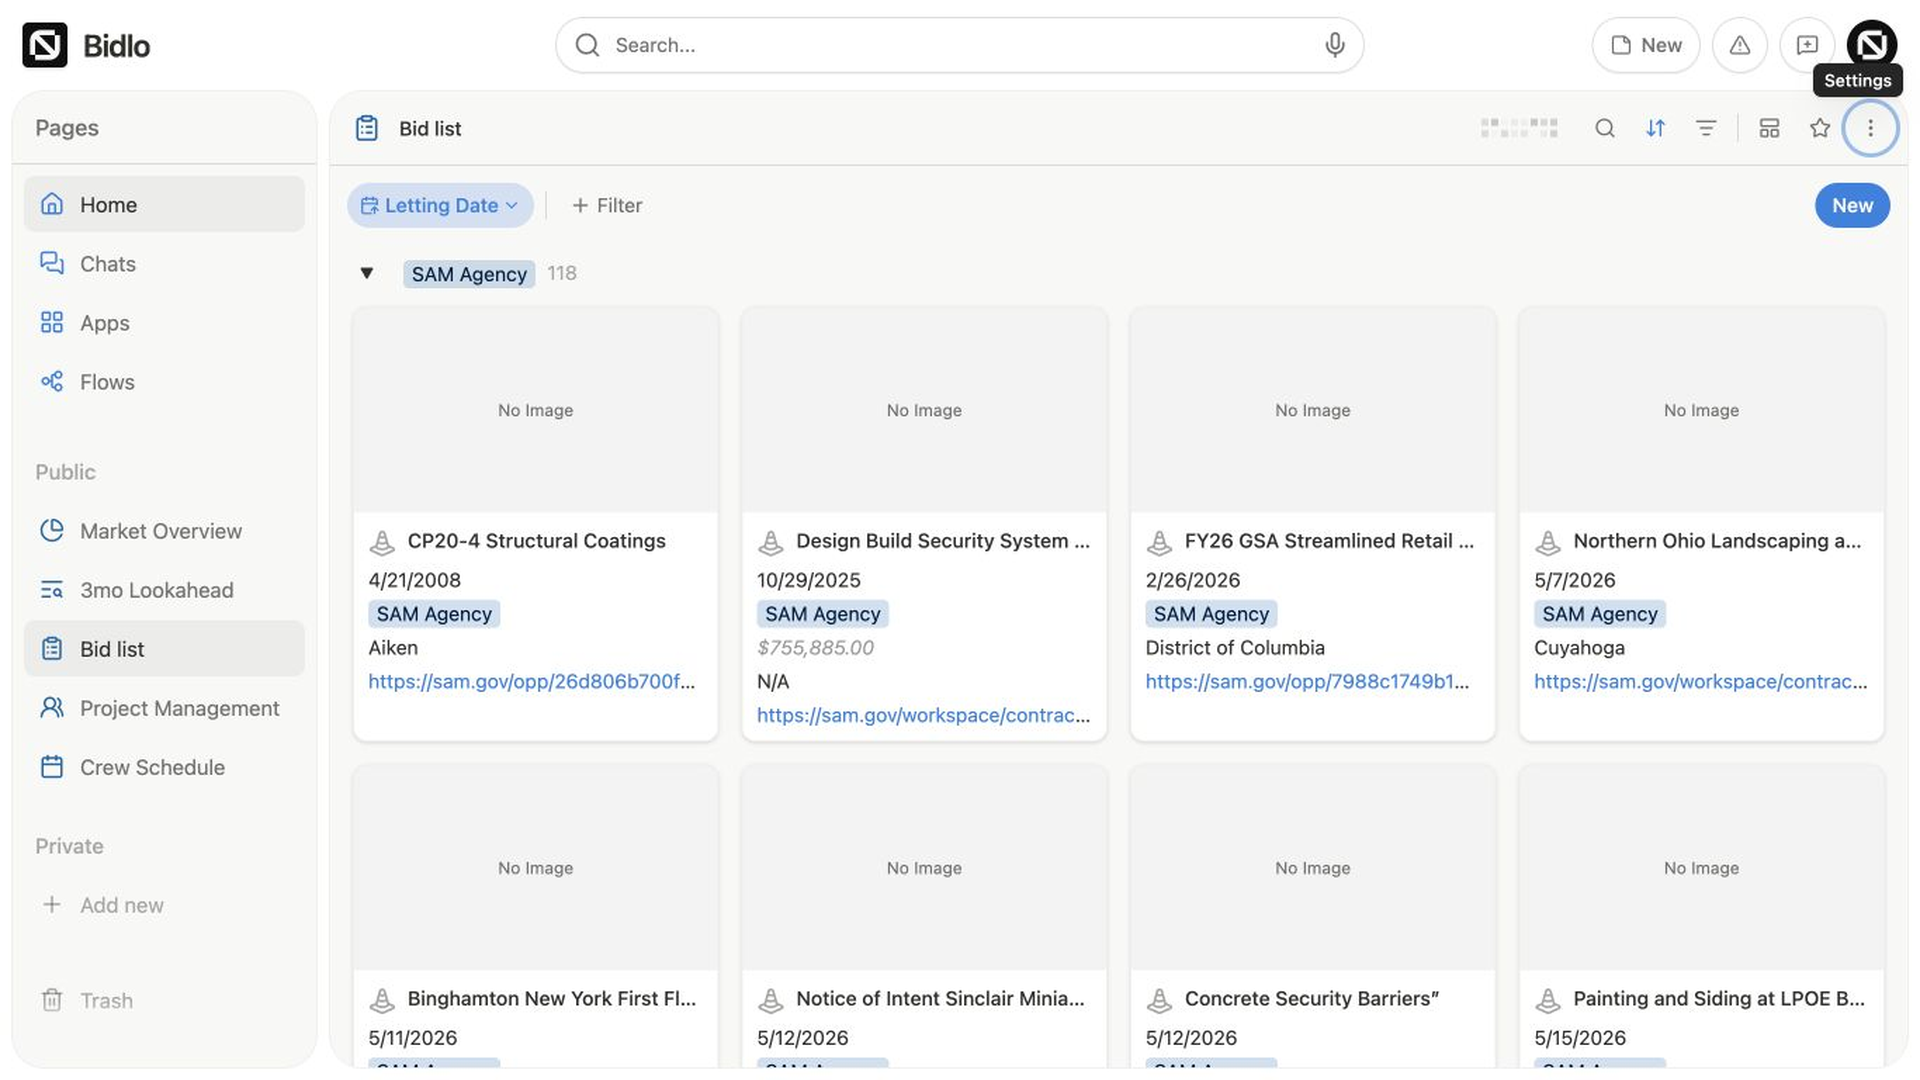Click the New button in top bar
Screen dimensions: 1920x1080
pyautogui.click(x=1646, y=45)
